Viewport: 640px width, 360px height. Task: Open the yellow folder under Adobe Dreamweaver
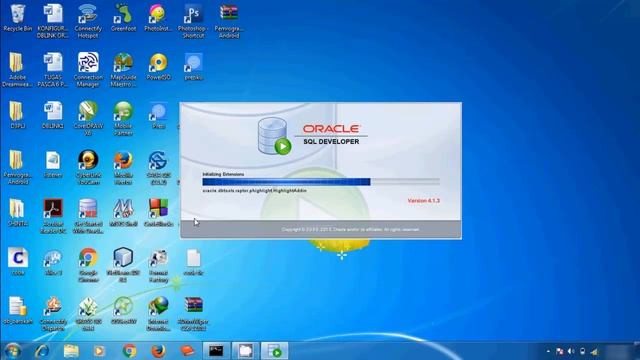(17, 115)
